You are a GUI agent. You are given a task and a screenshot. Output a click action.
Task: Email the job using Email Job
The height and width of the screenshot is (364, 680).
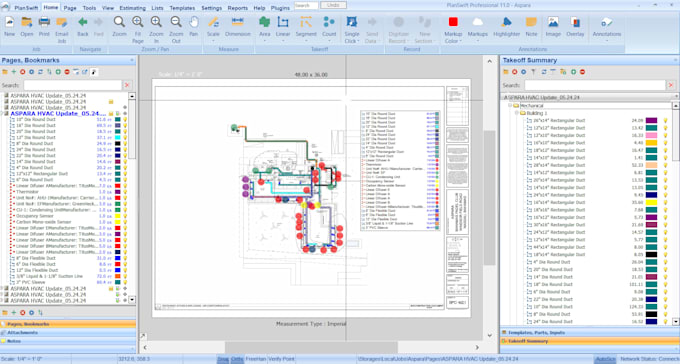(x=62, y=30)
